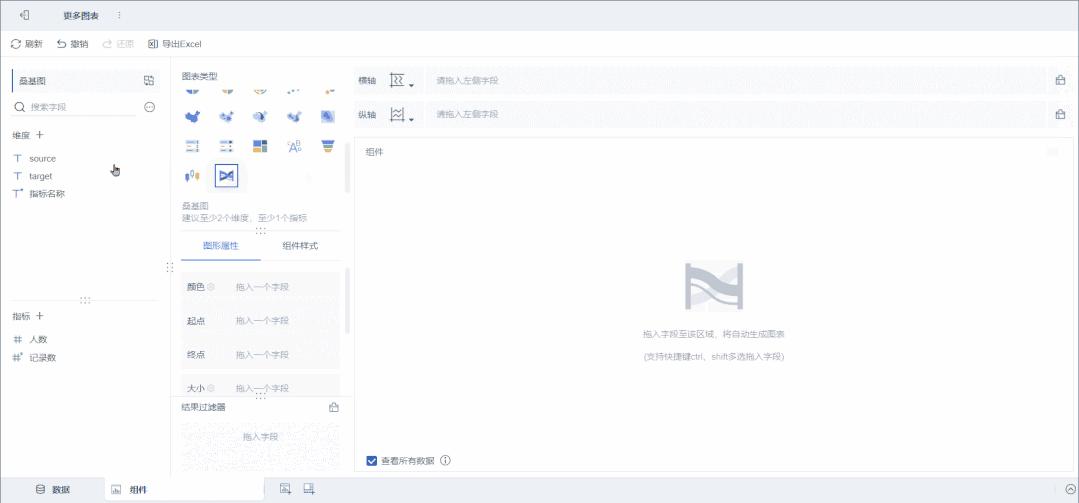Click the 终点 field drop zone
Viewport: 1079px width, 503px height.
pyautogui.click(x=286, y=355)
